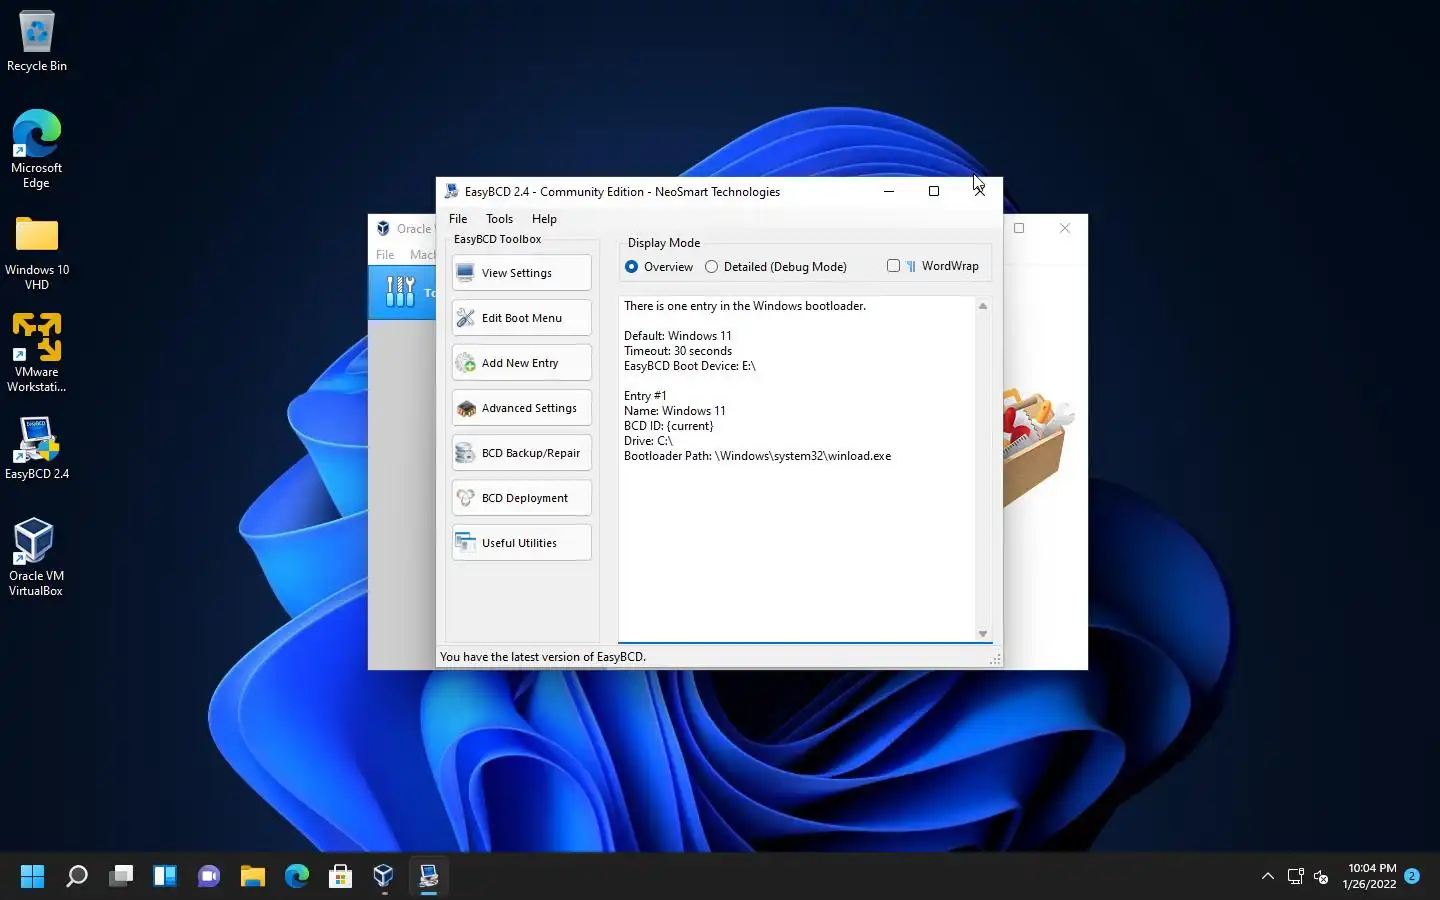The image size is (1440, 900).
Task: Click the Oracle VirtualBox title bar cube icon
Action: click(383, 228)
